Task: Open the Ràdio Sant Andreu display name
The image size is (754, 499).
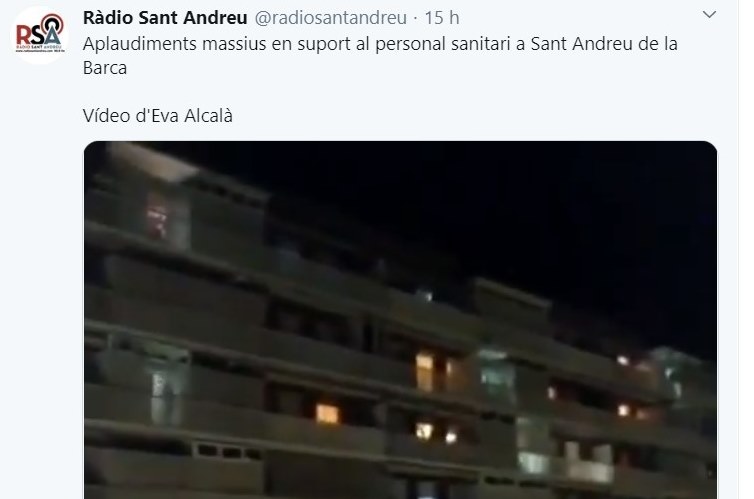Action: [165, 18]
